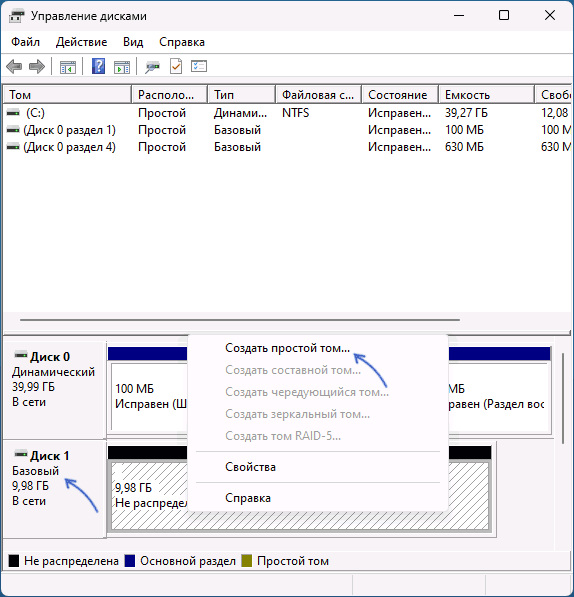Click the rescan disks magnifier icon
The image size is (574, 597).
click(x=153, y=67)
